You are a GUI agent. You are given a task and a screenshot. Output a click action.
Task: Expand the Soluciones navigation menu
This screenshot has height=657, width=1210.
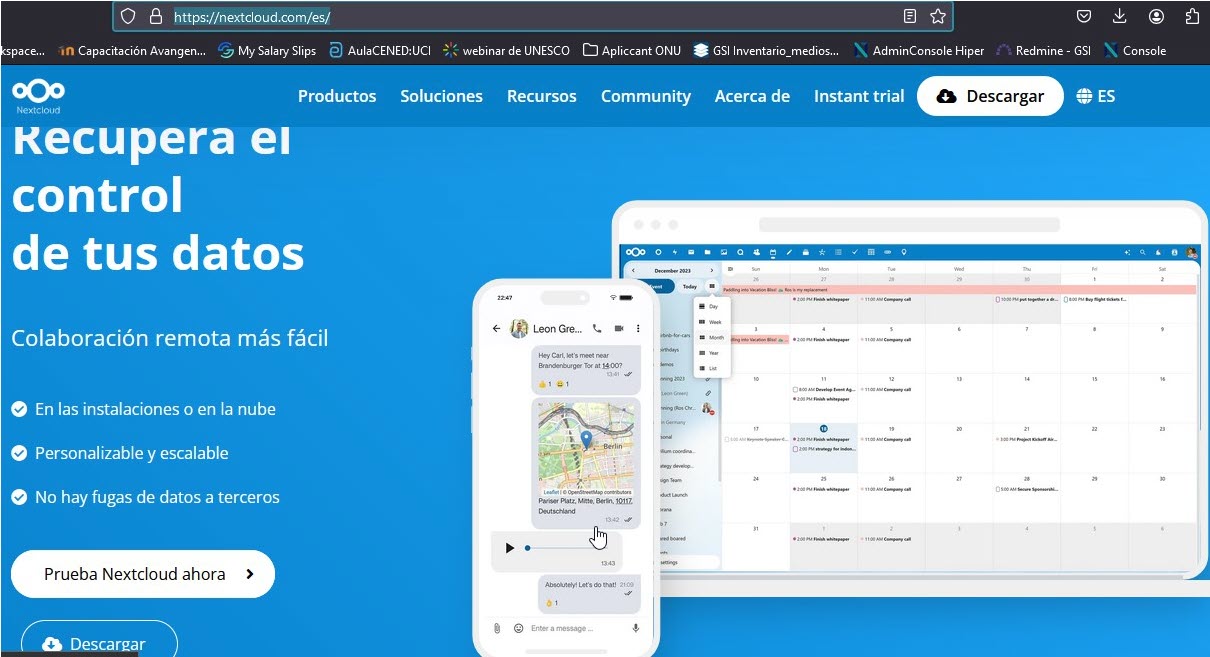pyautogui.click(x=441, y=96)
